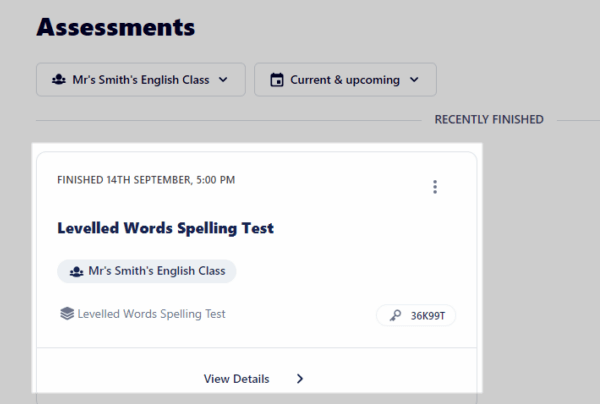Screen dimensions: 600x404
Task: Open the three-dot menu on the assessment card
Action: [x=435, y=187]
